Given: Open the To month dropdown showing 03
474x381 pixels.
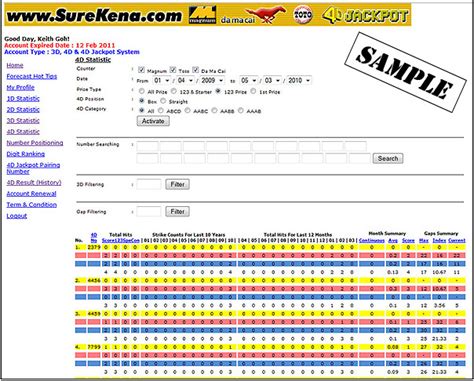Looking at the screenshot, I should 272,80.
